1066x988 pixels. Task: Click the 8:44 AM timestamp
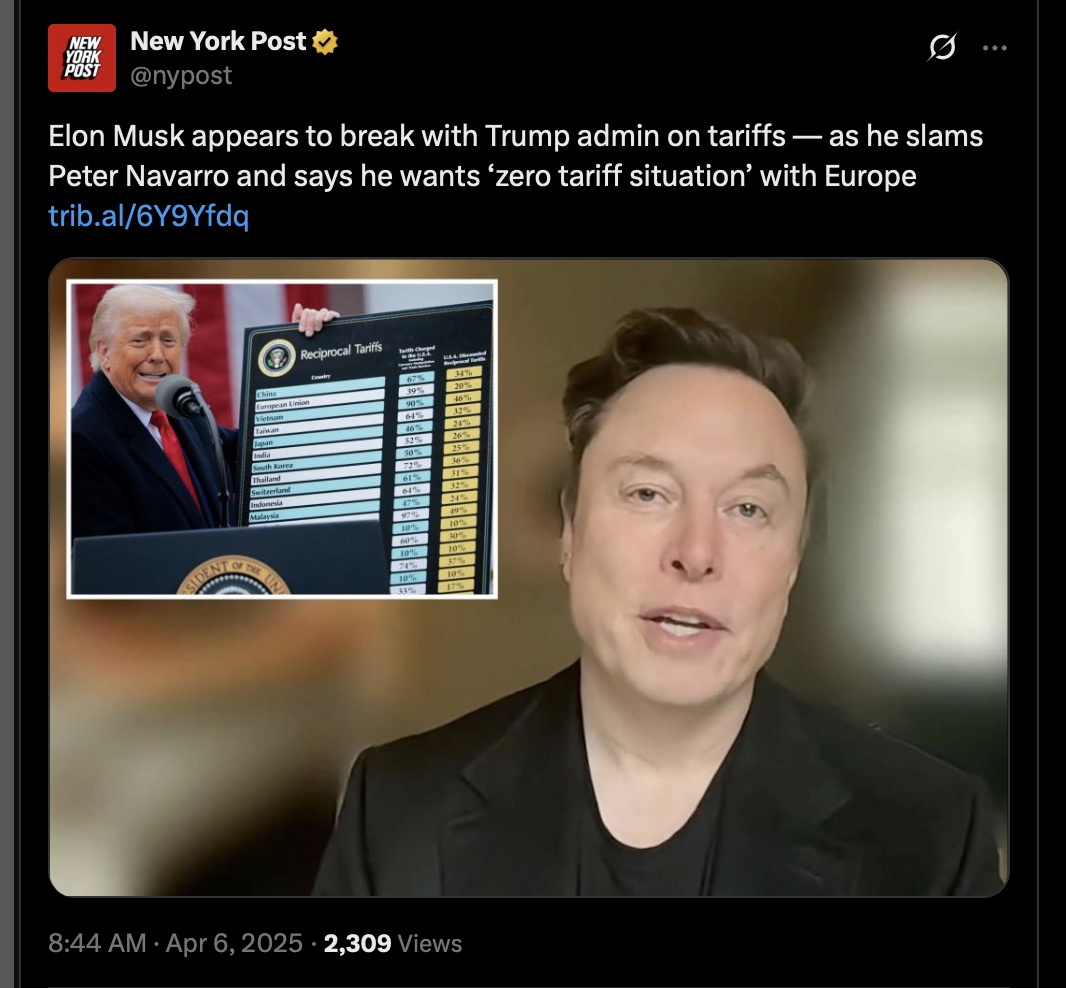pos(97,943)
